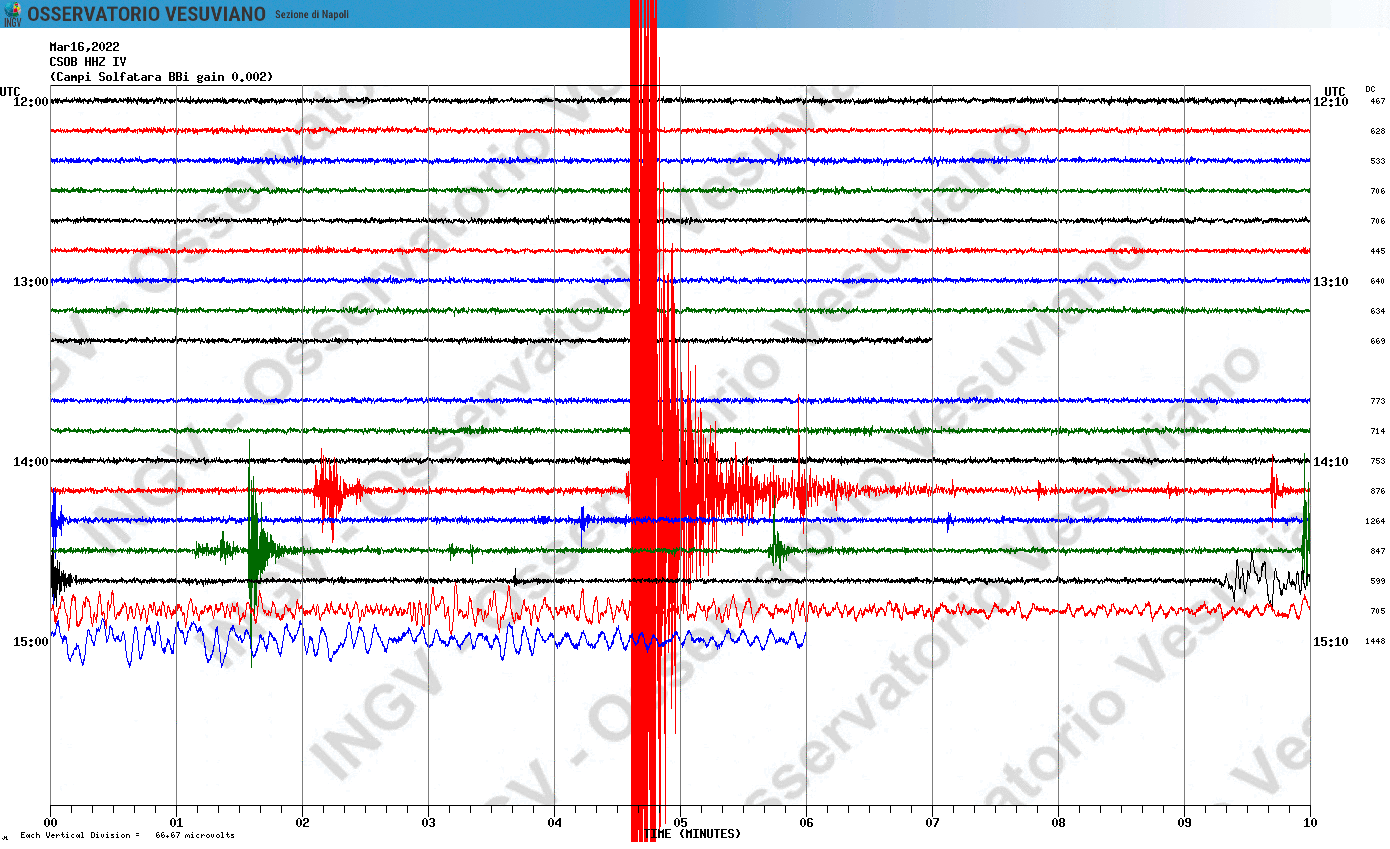Select the station code CSOB HHZ IV
Screen dimensions: 1390x849
click(88, 61)
